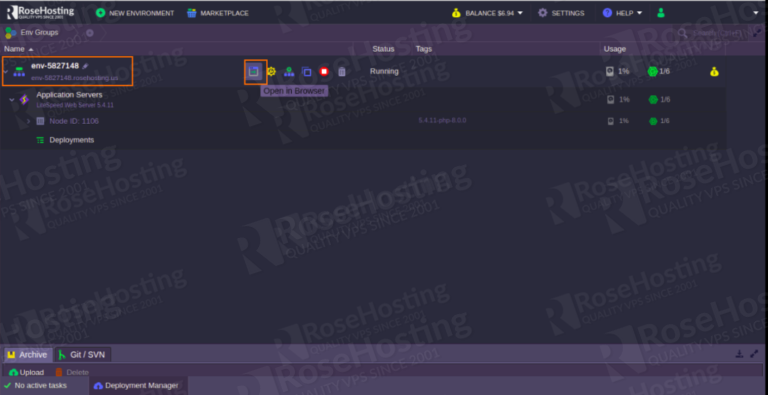Open the Balance $6.94 dropdown
The image size is (768, 395).
(487, 13)
